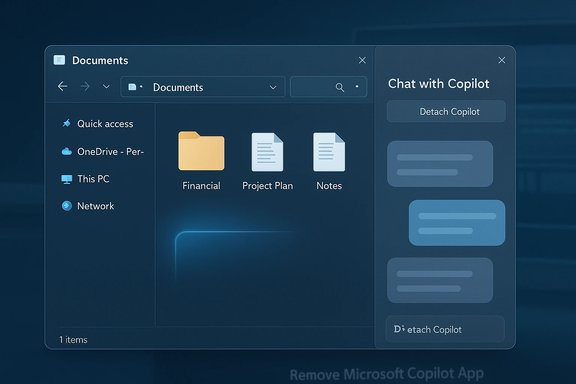Click the Notes file name
Image resolution: width=576 pixels, height=384 pixels.
click(329, 186)
